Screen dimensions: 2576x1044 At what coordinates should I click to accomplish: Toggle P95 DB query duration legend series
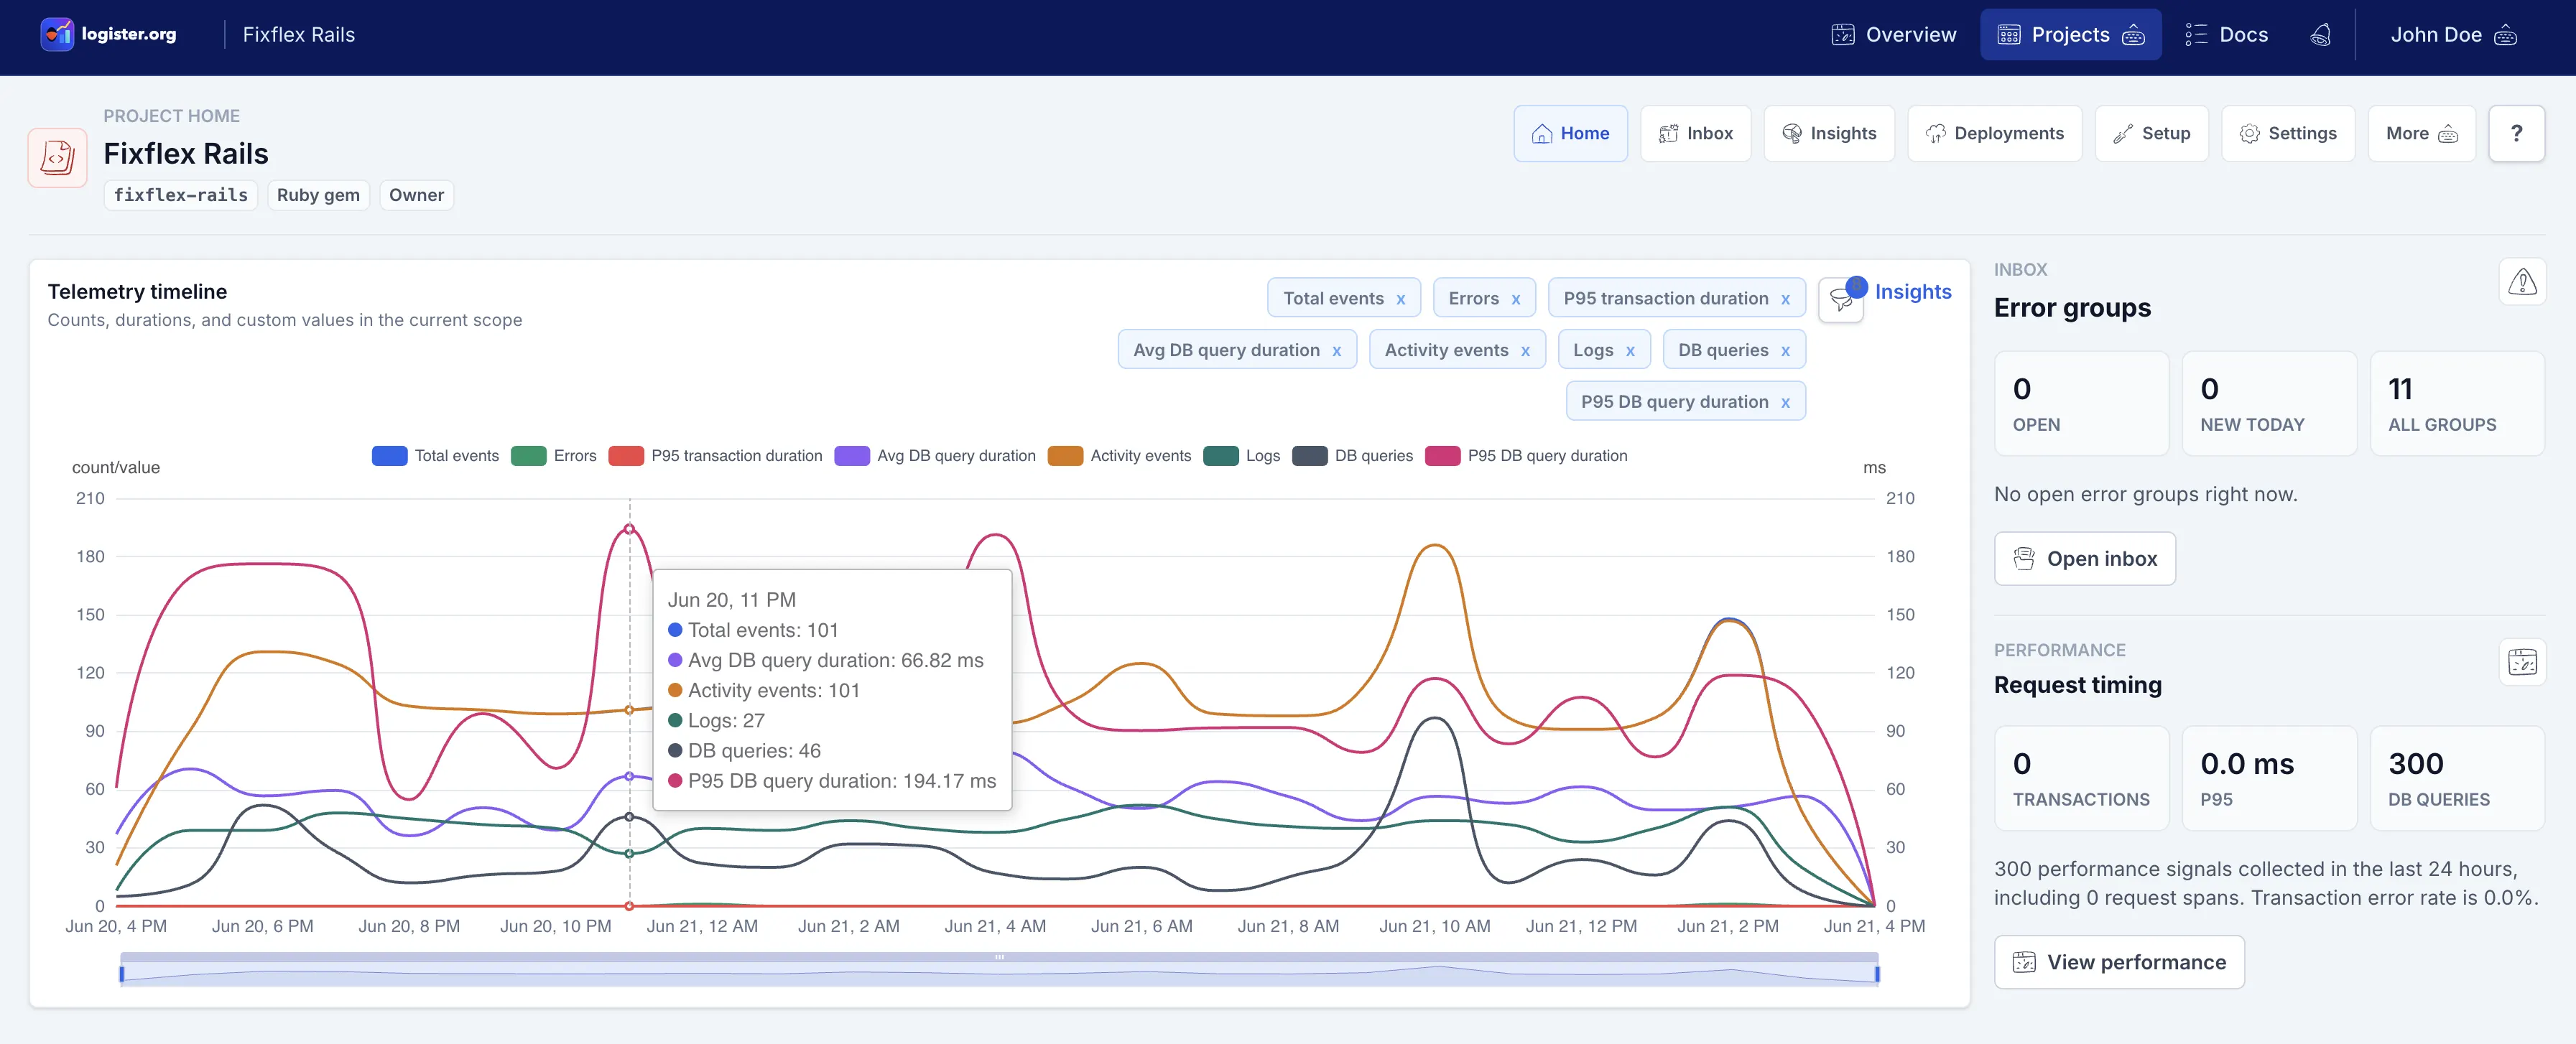click(1526, 456)
